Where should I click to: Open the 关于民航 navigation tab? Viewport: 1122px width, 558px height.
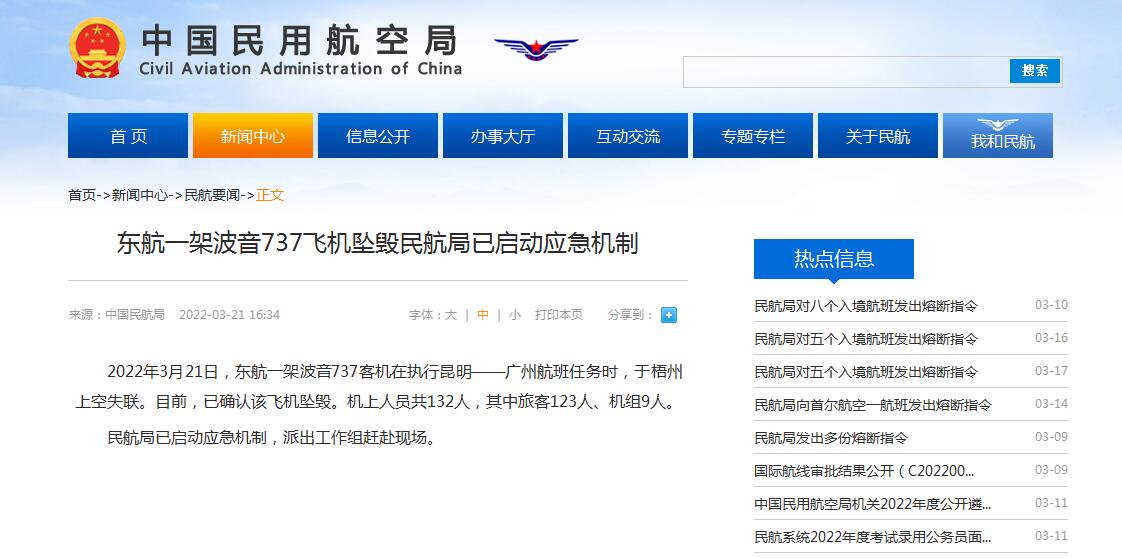point(877,136)
